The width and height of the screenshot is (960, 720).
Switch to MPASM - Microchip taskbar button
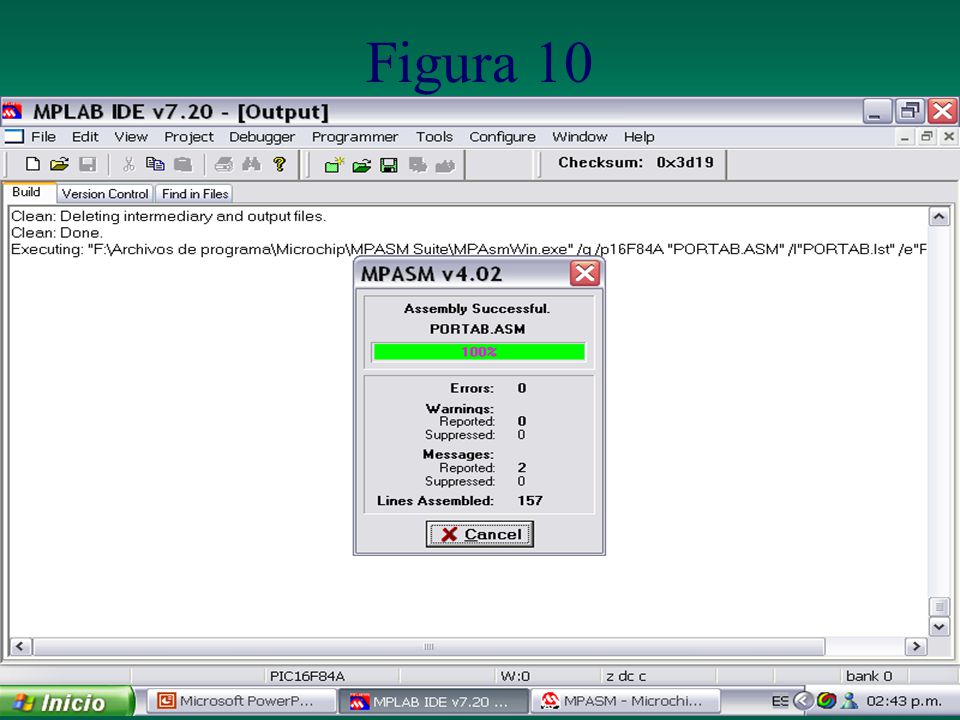coord(625,701)
